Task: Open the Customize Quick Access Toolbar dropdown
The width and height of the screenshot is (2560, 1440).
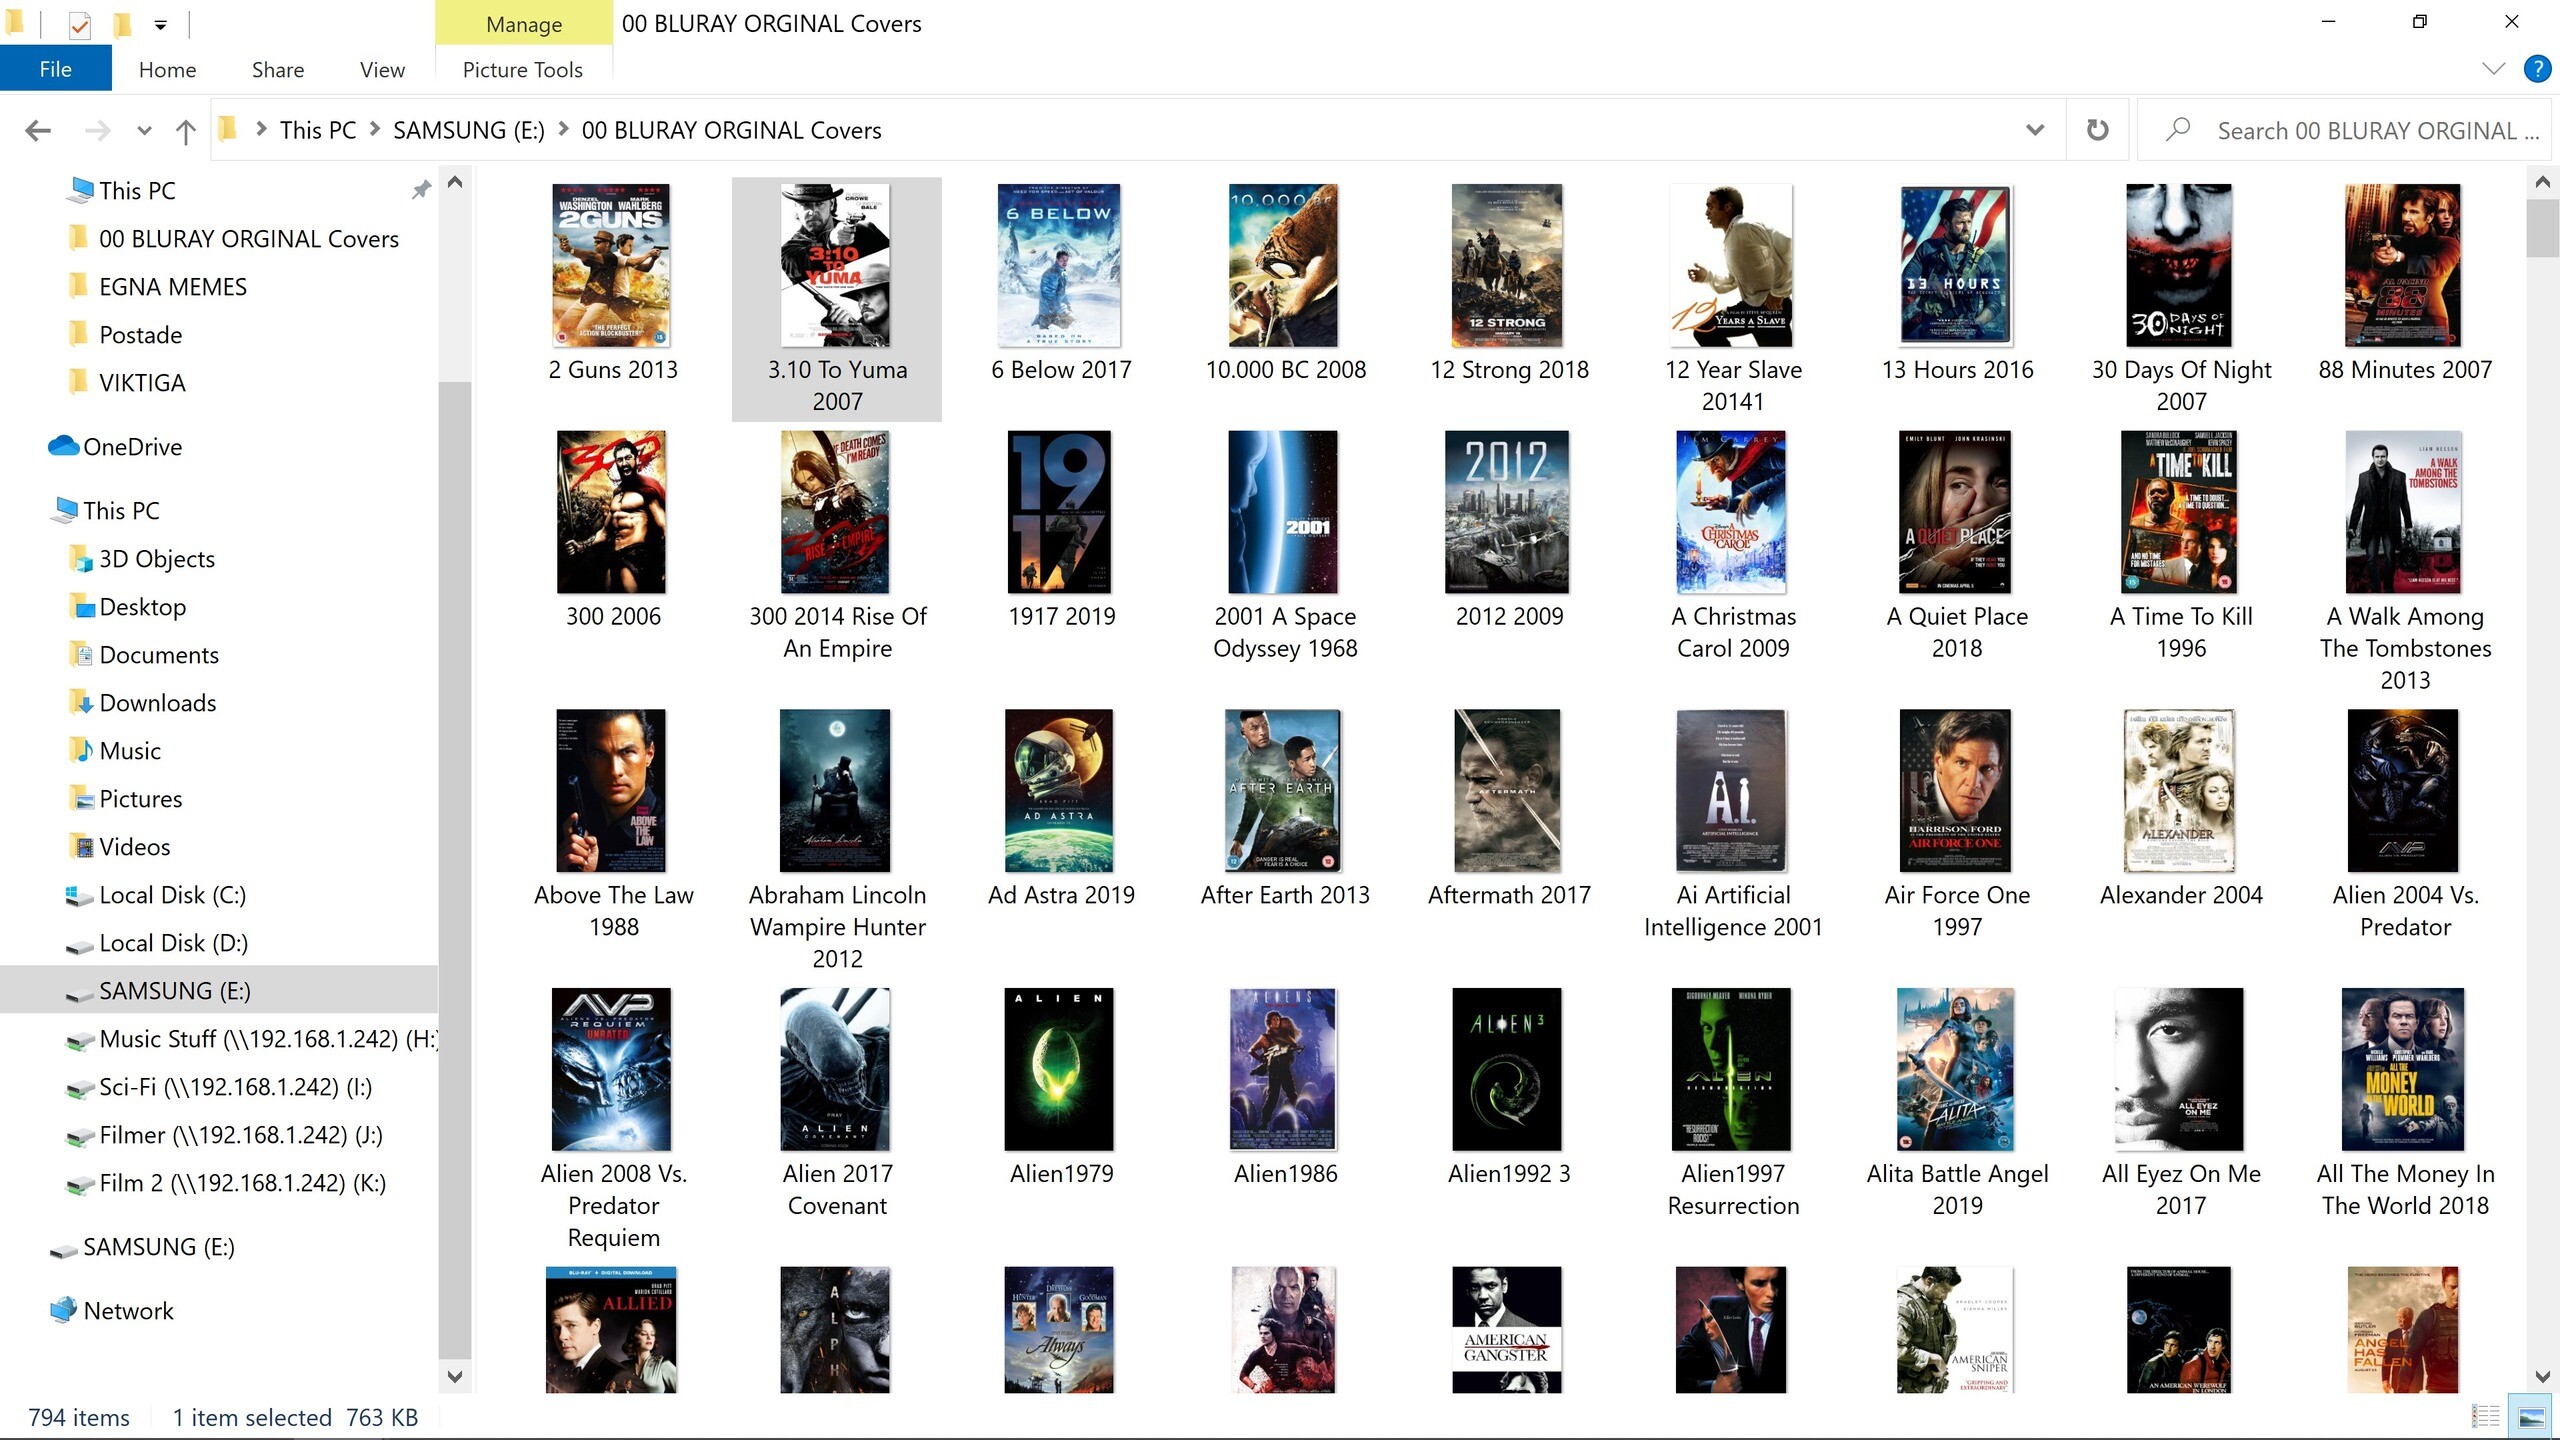Action: point(160,24)
